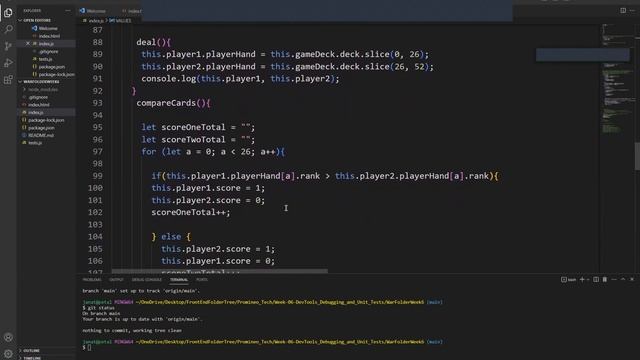Close the terminal panel
Screen dimensions: 640x360
point(632,280)
